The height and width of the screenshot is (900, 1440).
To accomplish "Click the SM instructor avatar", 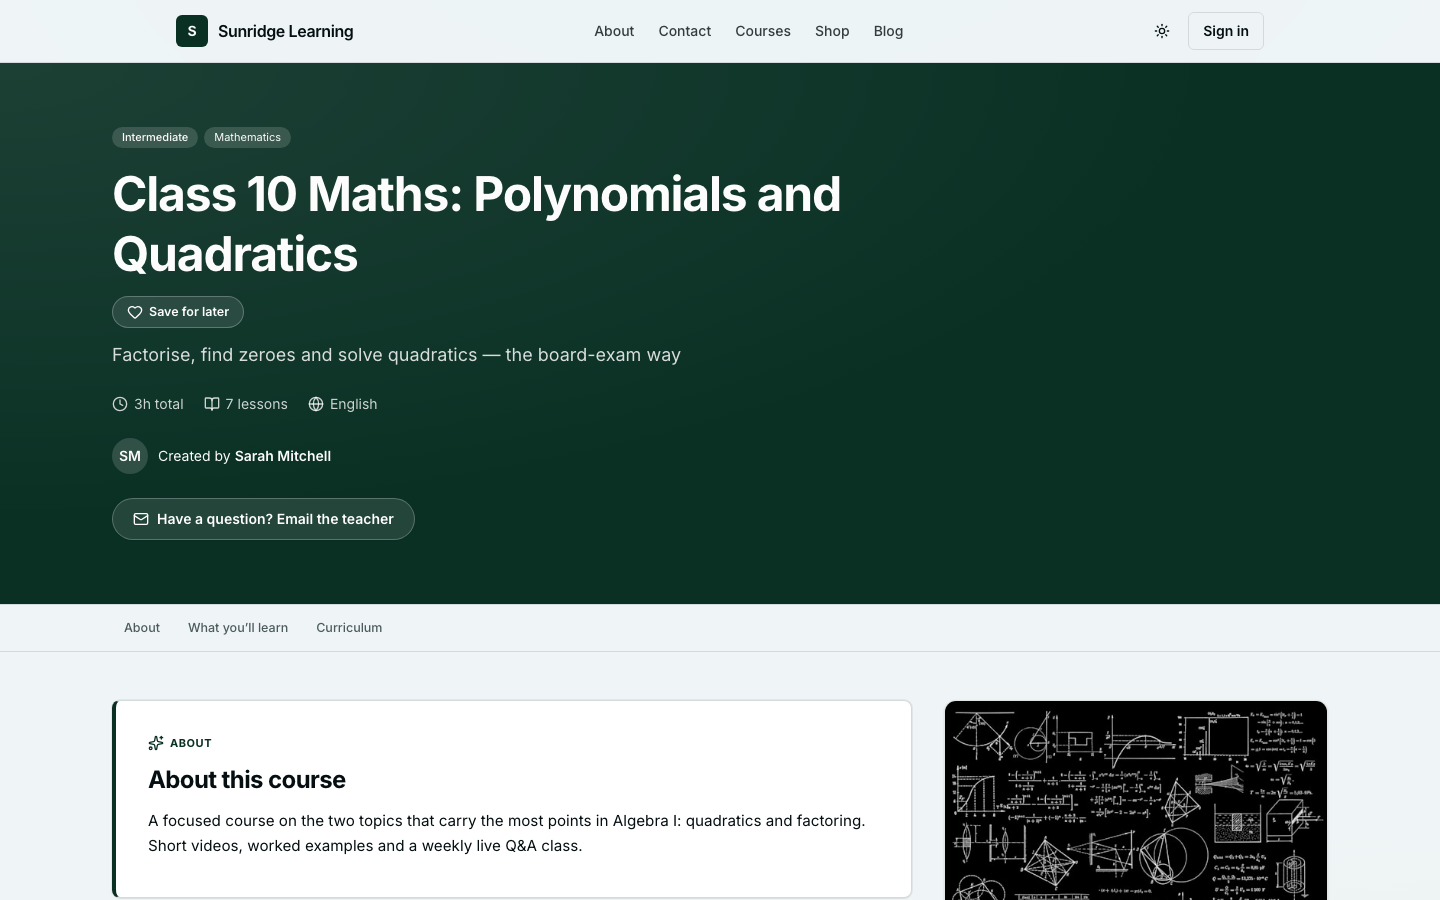I will (130, 456).
